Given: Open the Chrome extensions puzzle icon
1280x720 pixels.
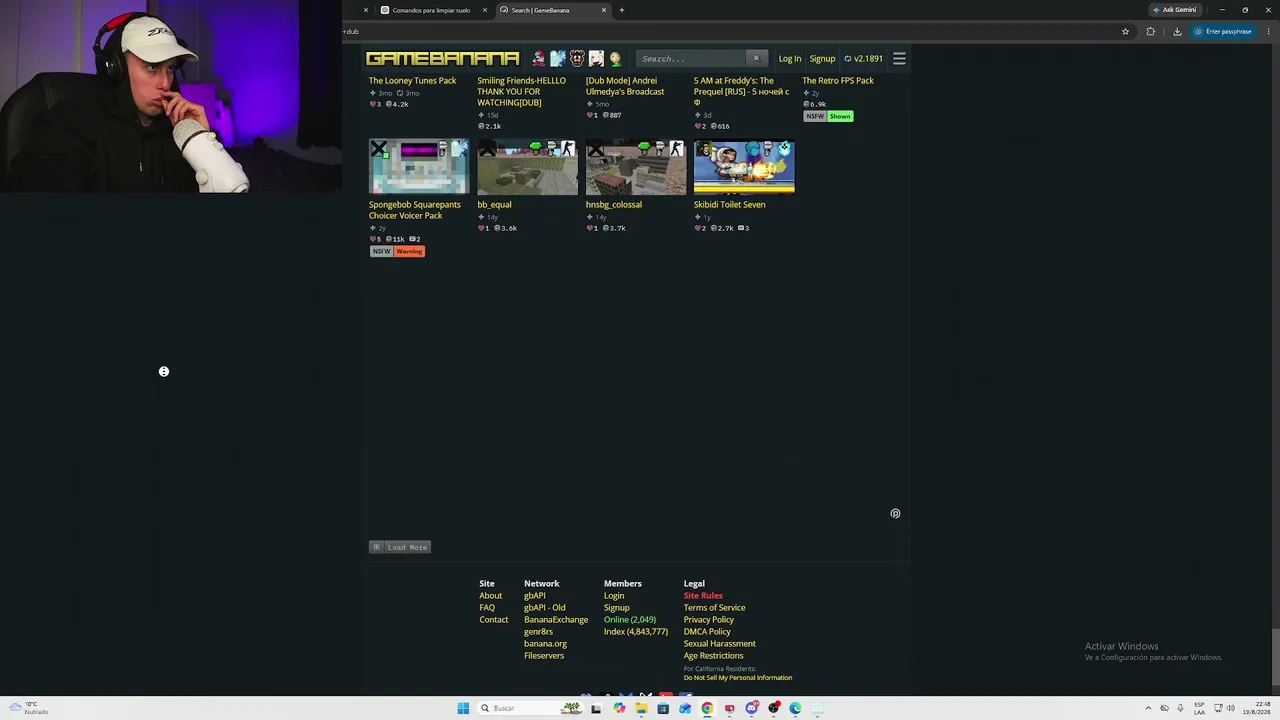Looking at the screenshot, I should [x=1150, y=31].
